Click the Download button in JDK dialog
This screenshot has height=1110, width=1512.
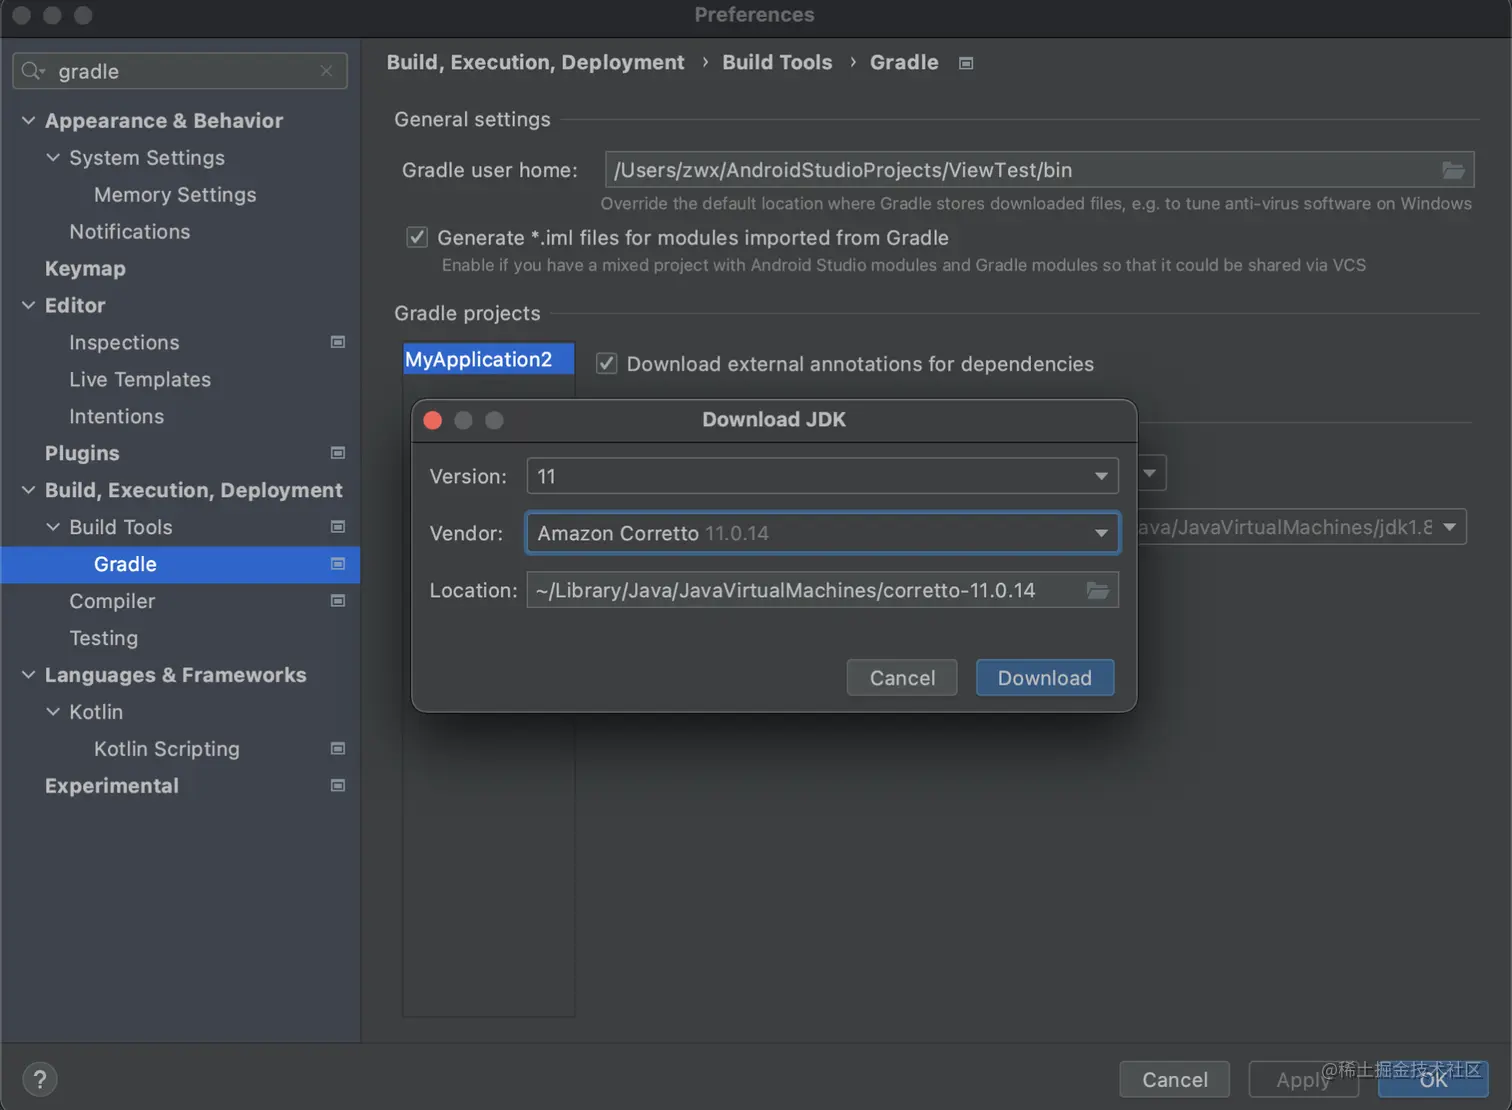[1044, 678]
